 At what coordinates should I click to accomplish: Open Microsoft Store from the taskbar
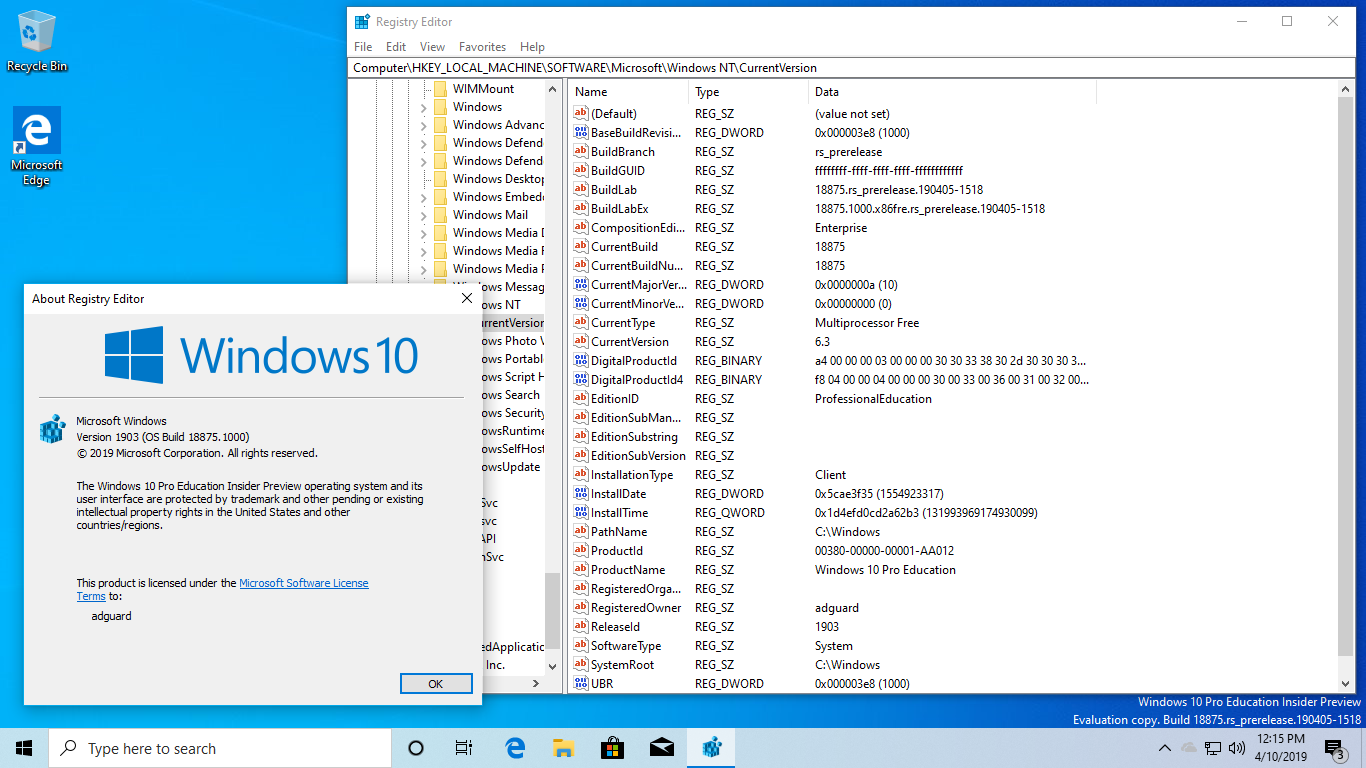[613, 748]
